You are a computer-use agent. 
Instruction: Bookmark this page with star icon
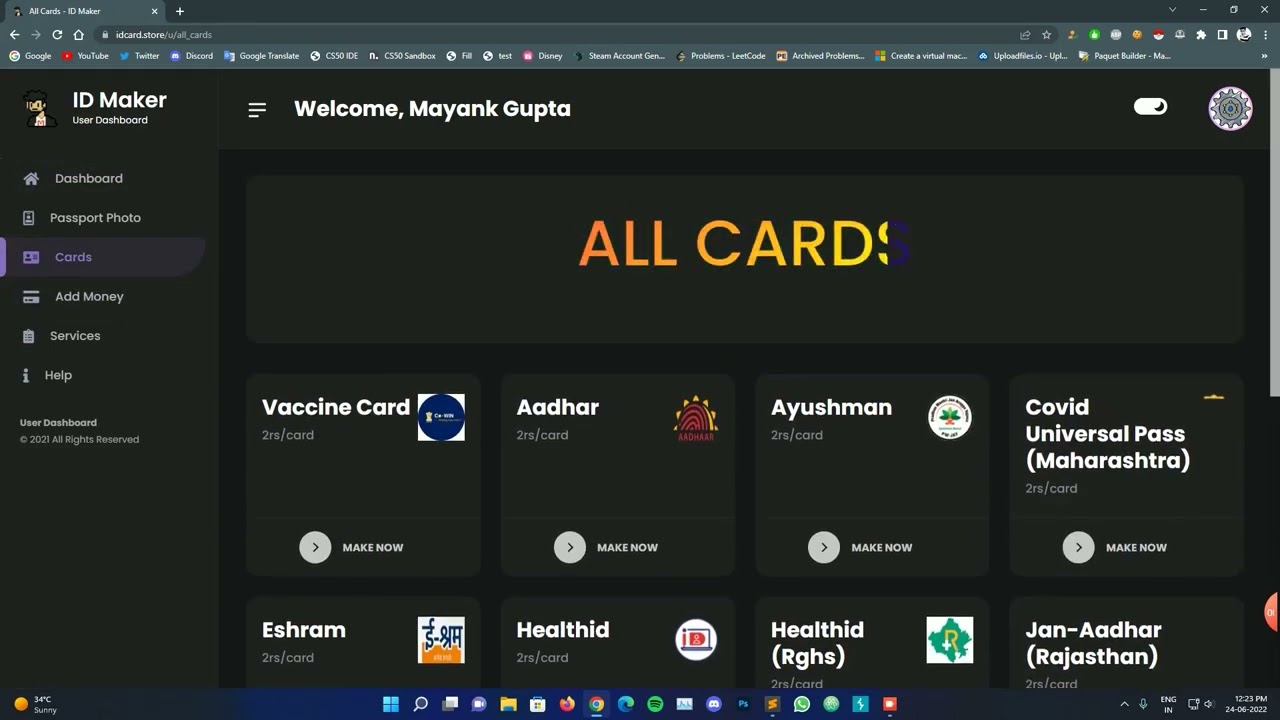[1047, 34]
